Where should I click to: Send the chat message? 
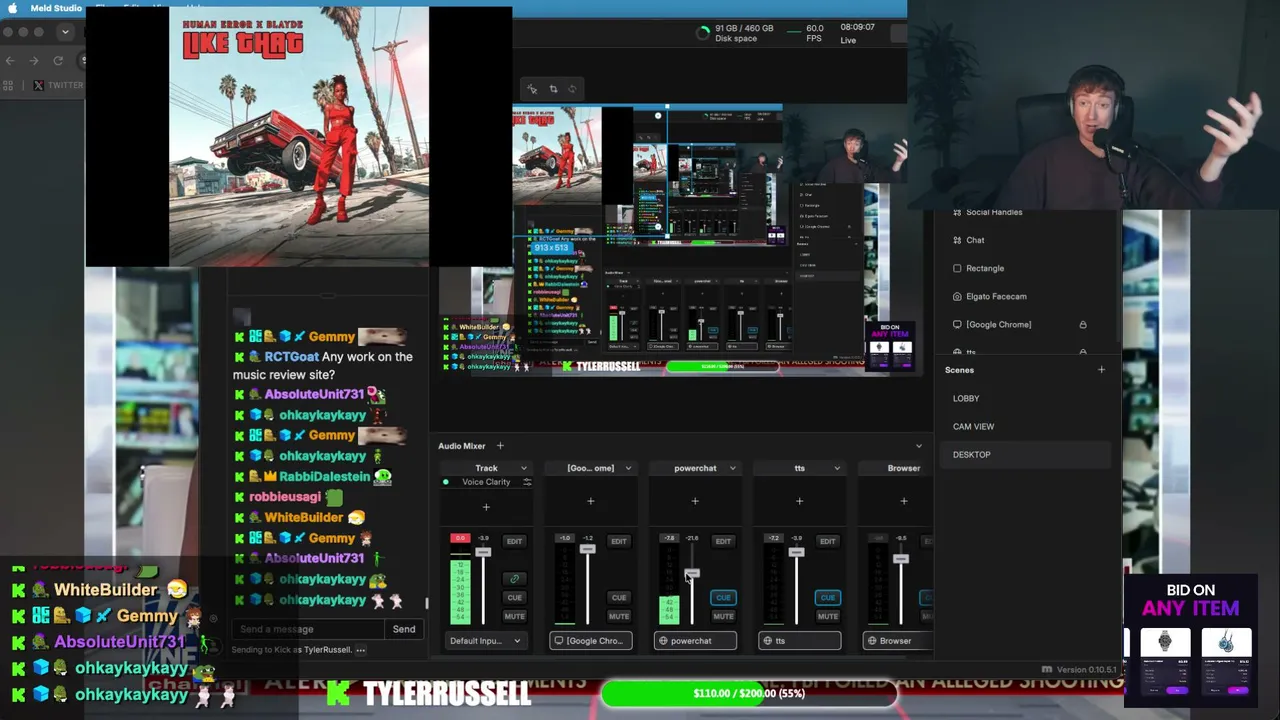[404, 629]
